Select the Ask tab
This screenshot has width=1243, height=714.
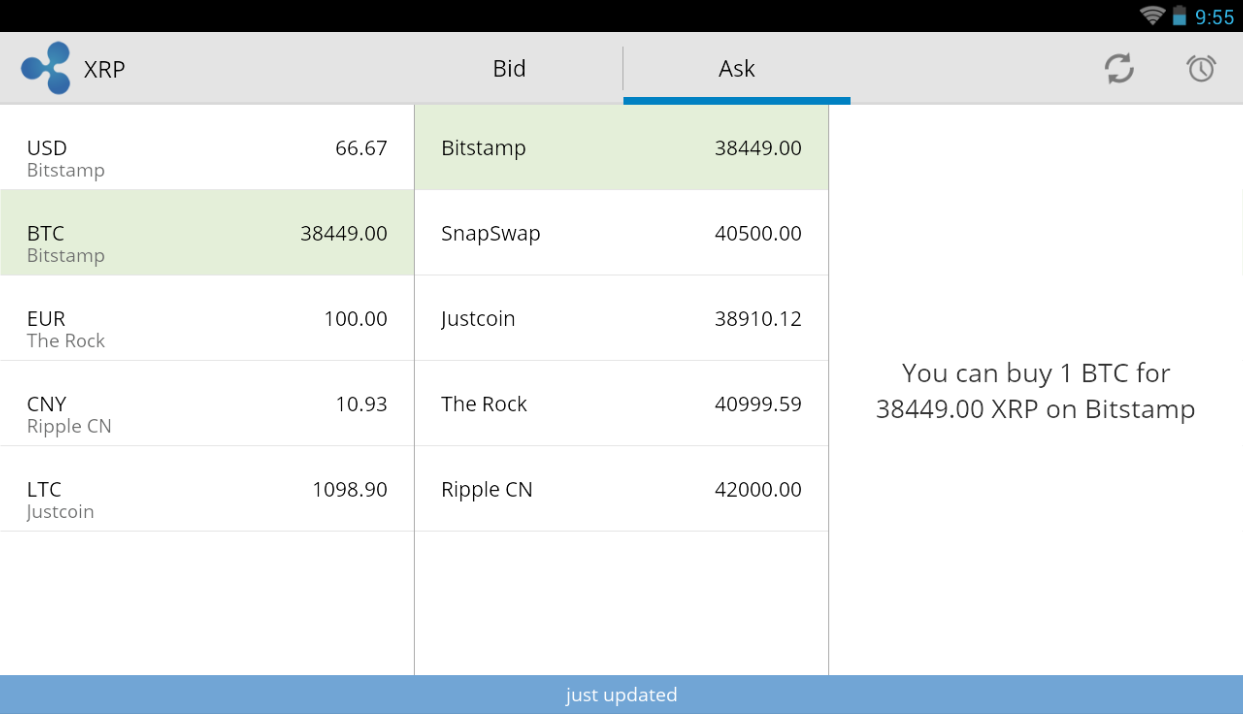tap(736, 68)
